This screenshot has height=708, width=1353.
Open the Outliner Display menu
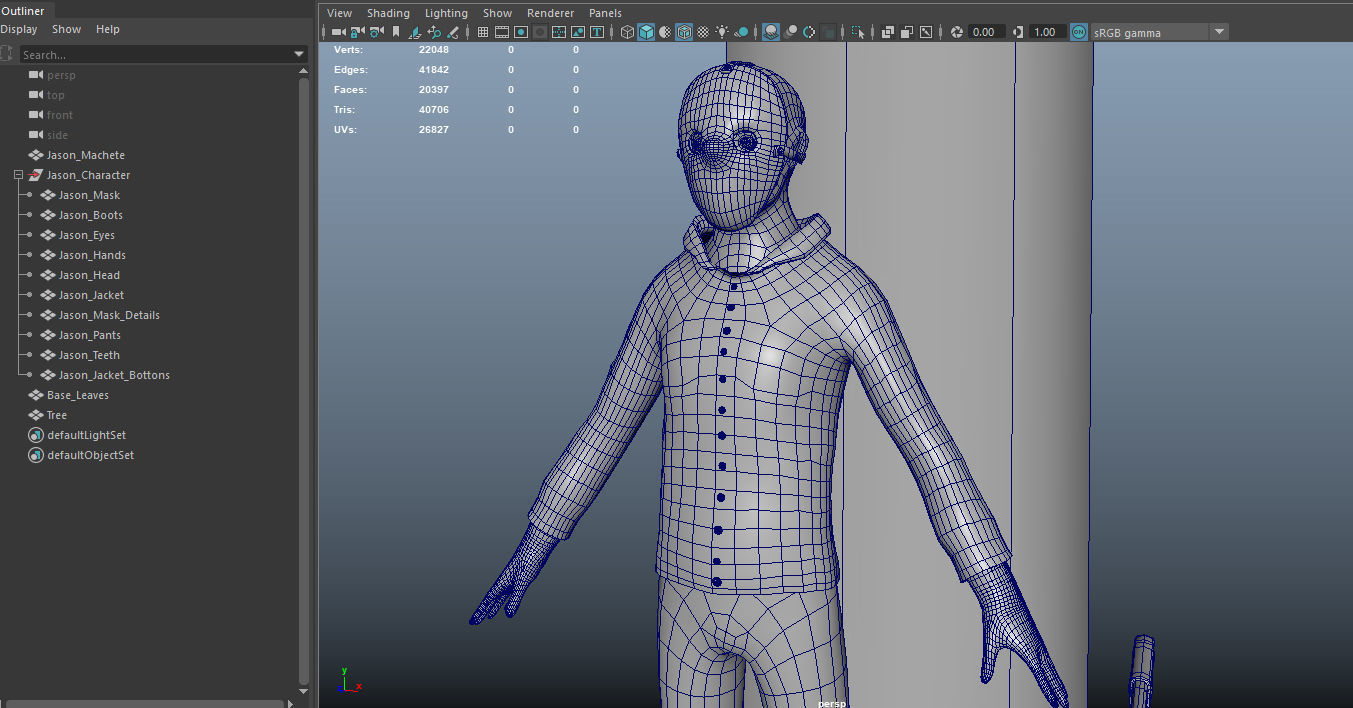tap(19, 29)
